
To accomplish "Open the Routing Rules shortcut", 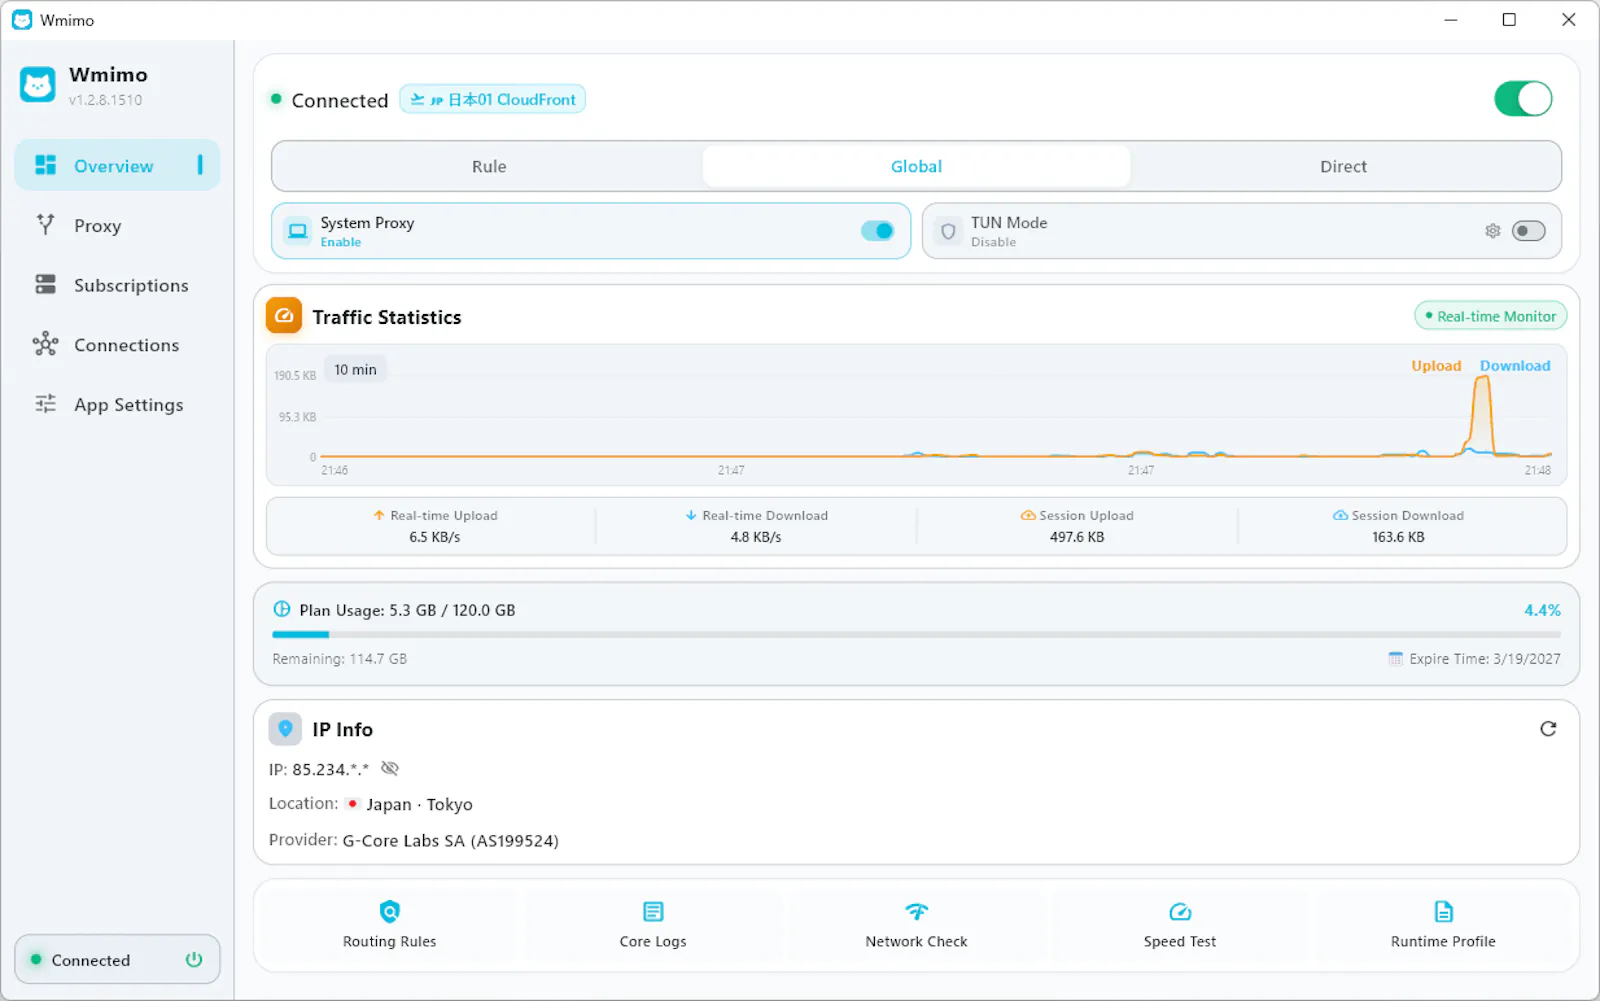I will (389, 925).
